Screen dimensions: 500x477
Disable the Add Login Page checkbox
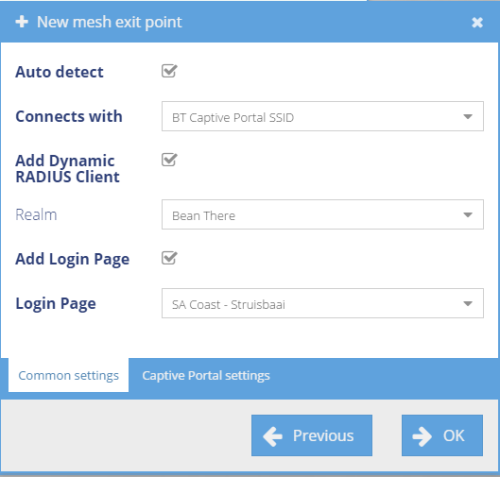point(169,258)
